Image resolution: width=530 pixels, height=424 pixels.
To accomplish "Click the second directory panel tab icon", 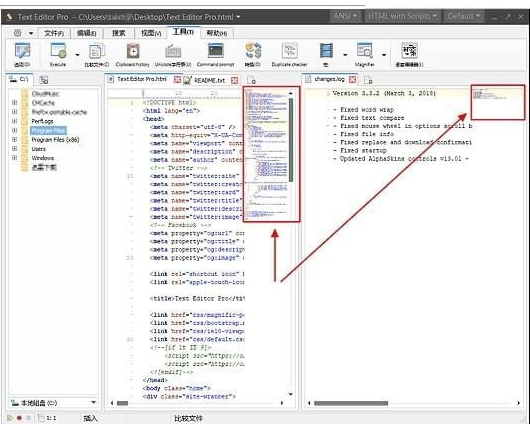I will click(x=44, y=80).
